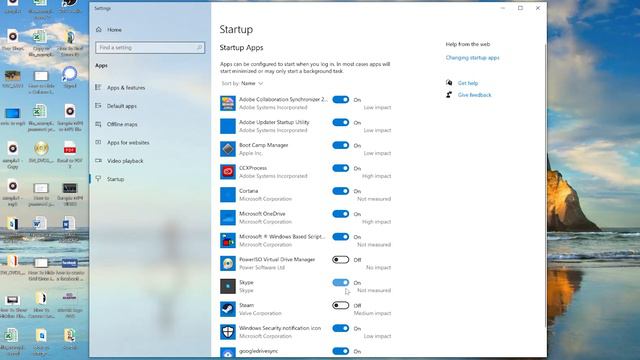
Task: Open Apps & features page
Action: 126,88
